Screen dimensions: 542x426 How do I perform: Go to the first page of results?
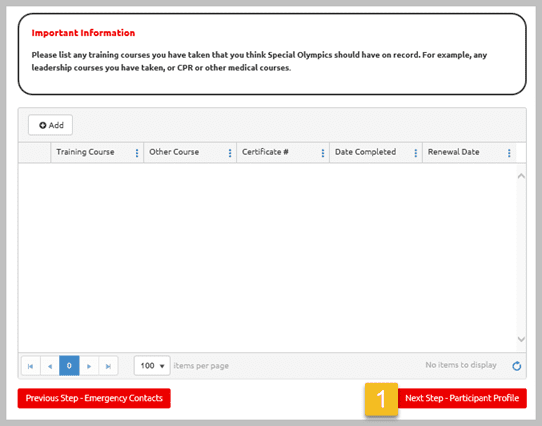point(30,366)
